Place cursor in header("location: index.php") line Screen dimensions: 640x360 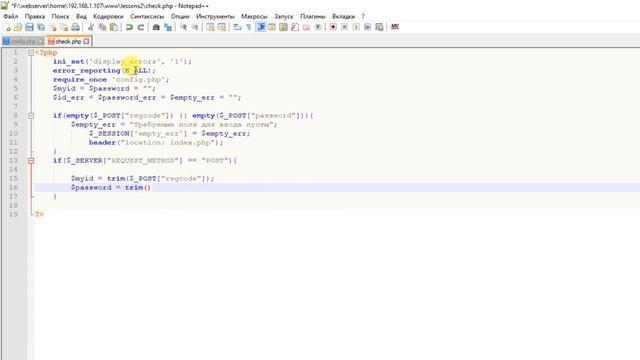click(156, 142)
